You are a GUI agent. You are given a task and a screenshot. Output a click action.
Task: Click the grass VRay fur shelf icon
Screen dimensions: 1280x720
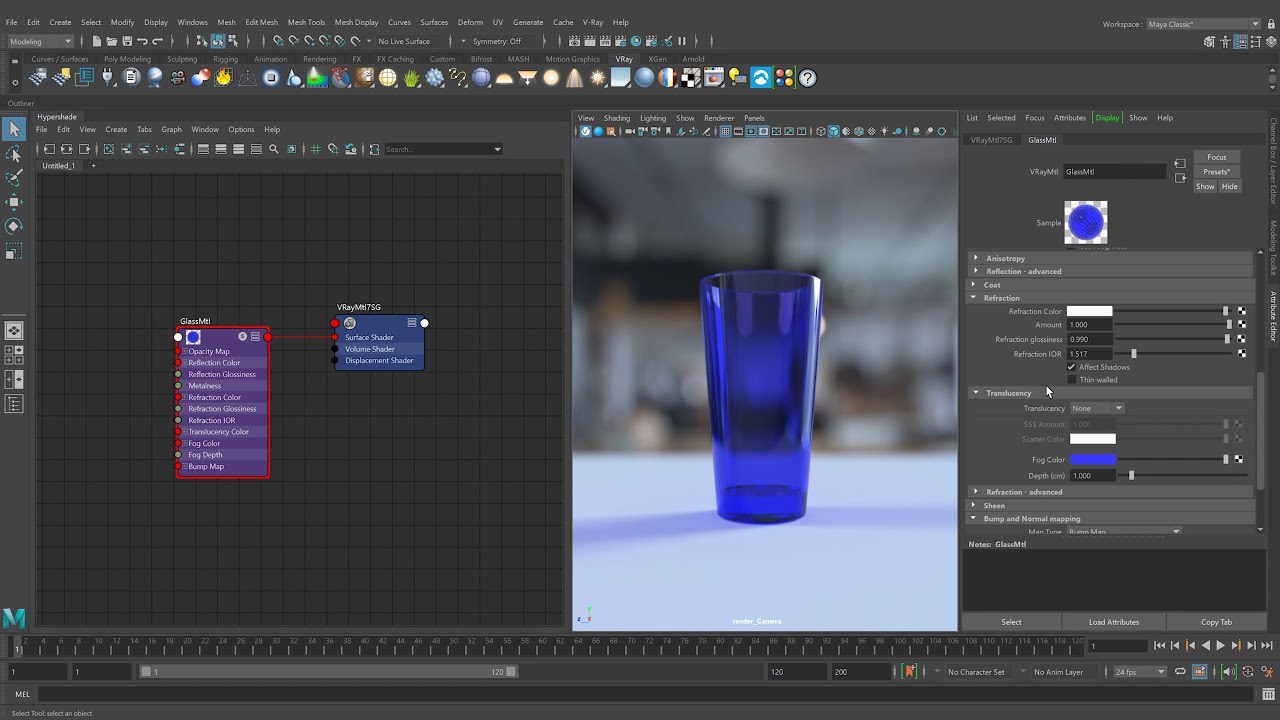(x=412, y=78)
